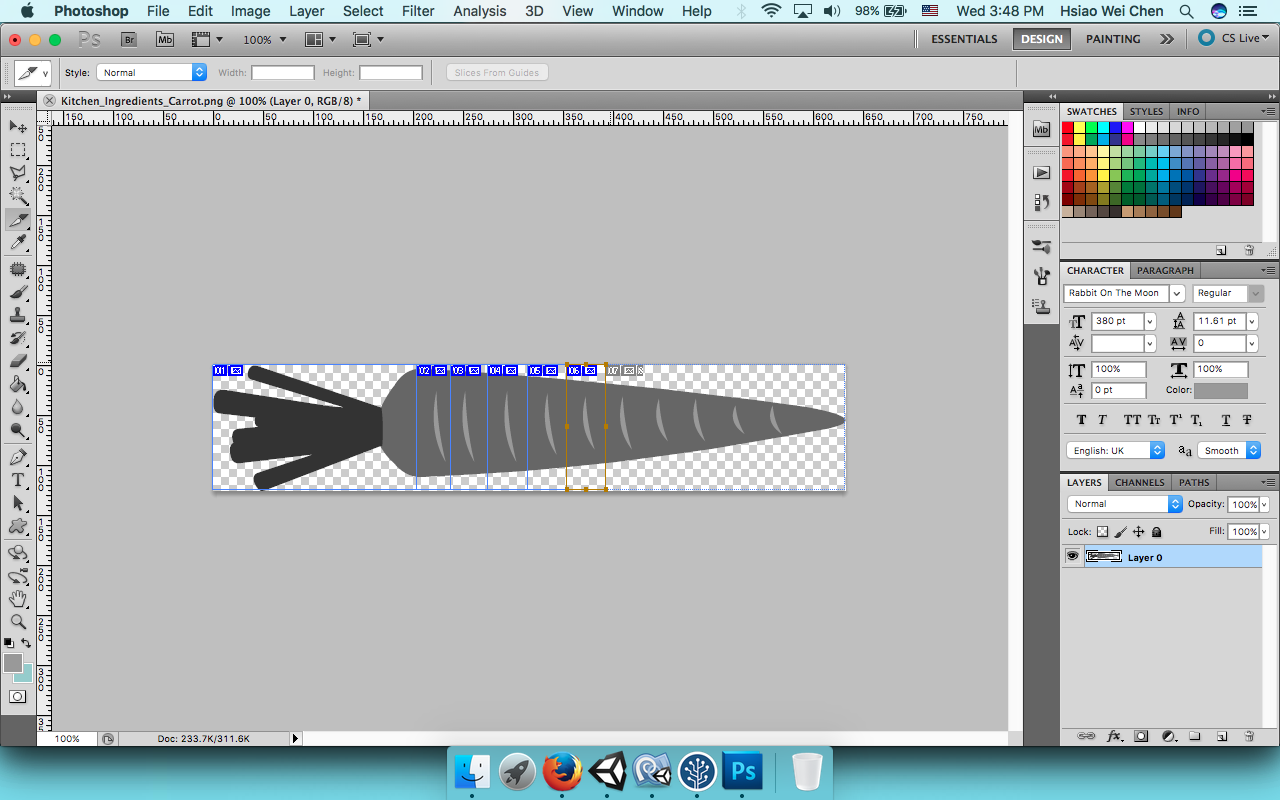Expand the Rabbit On The Moon font dropdown
This screenshot has height=800, width=1280.
(1177, 293)
